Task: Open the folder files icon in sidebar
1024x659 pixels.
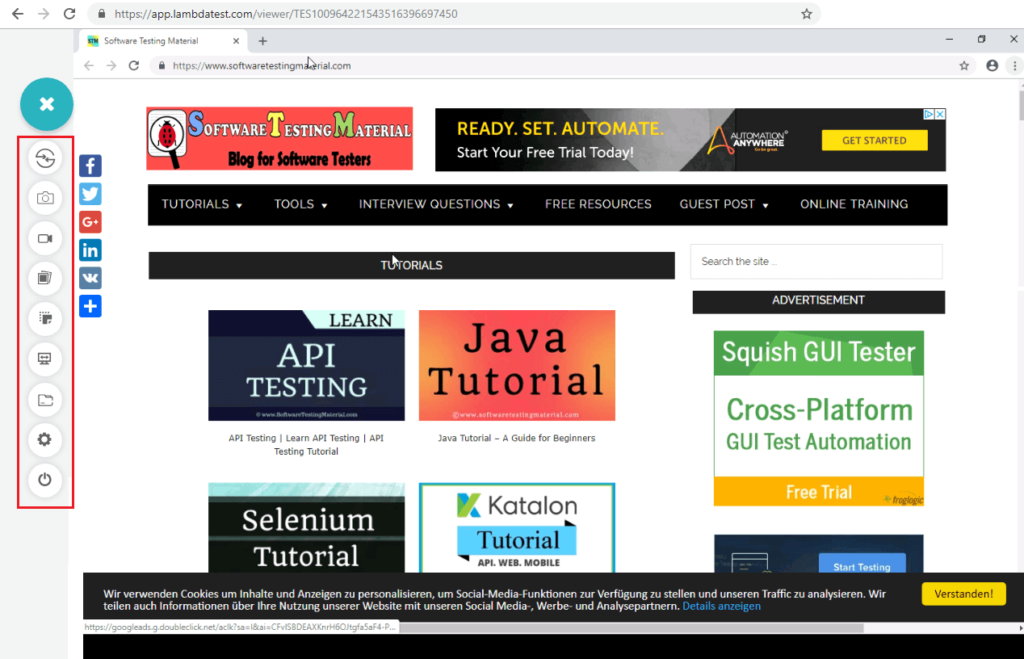Action: click(x=45, y=399)
